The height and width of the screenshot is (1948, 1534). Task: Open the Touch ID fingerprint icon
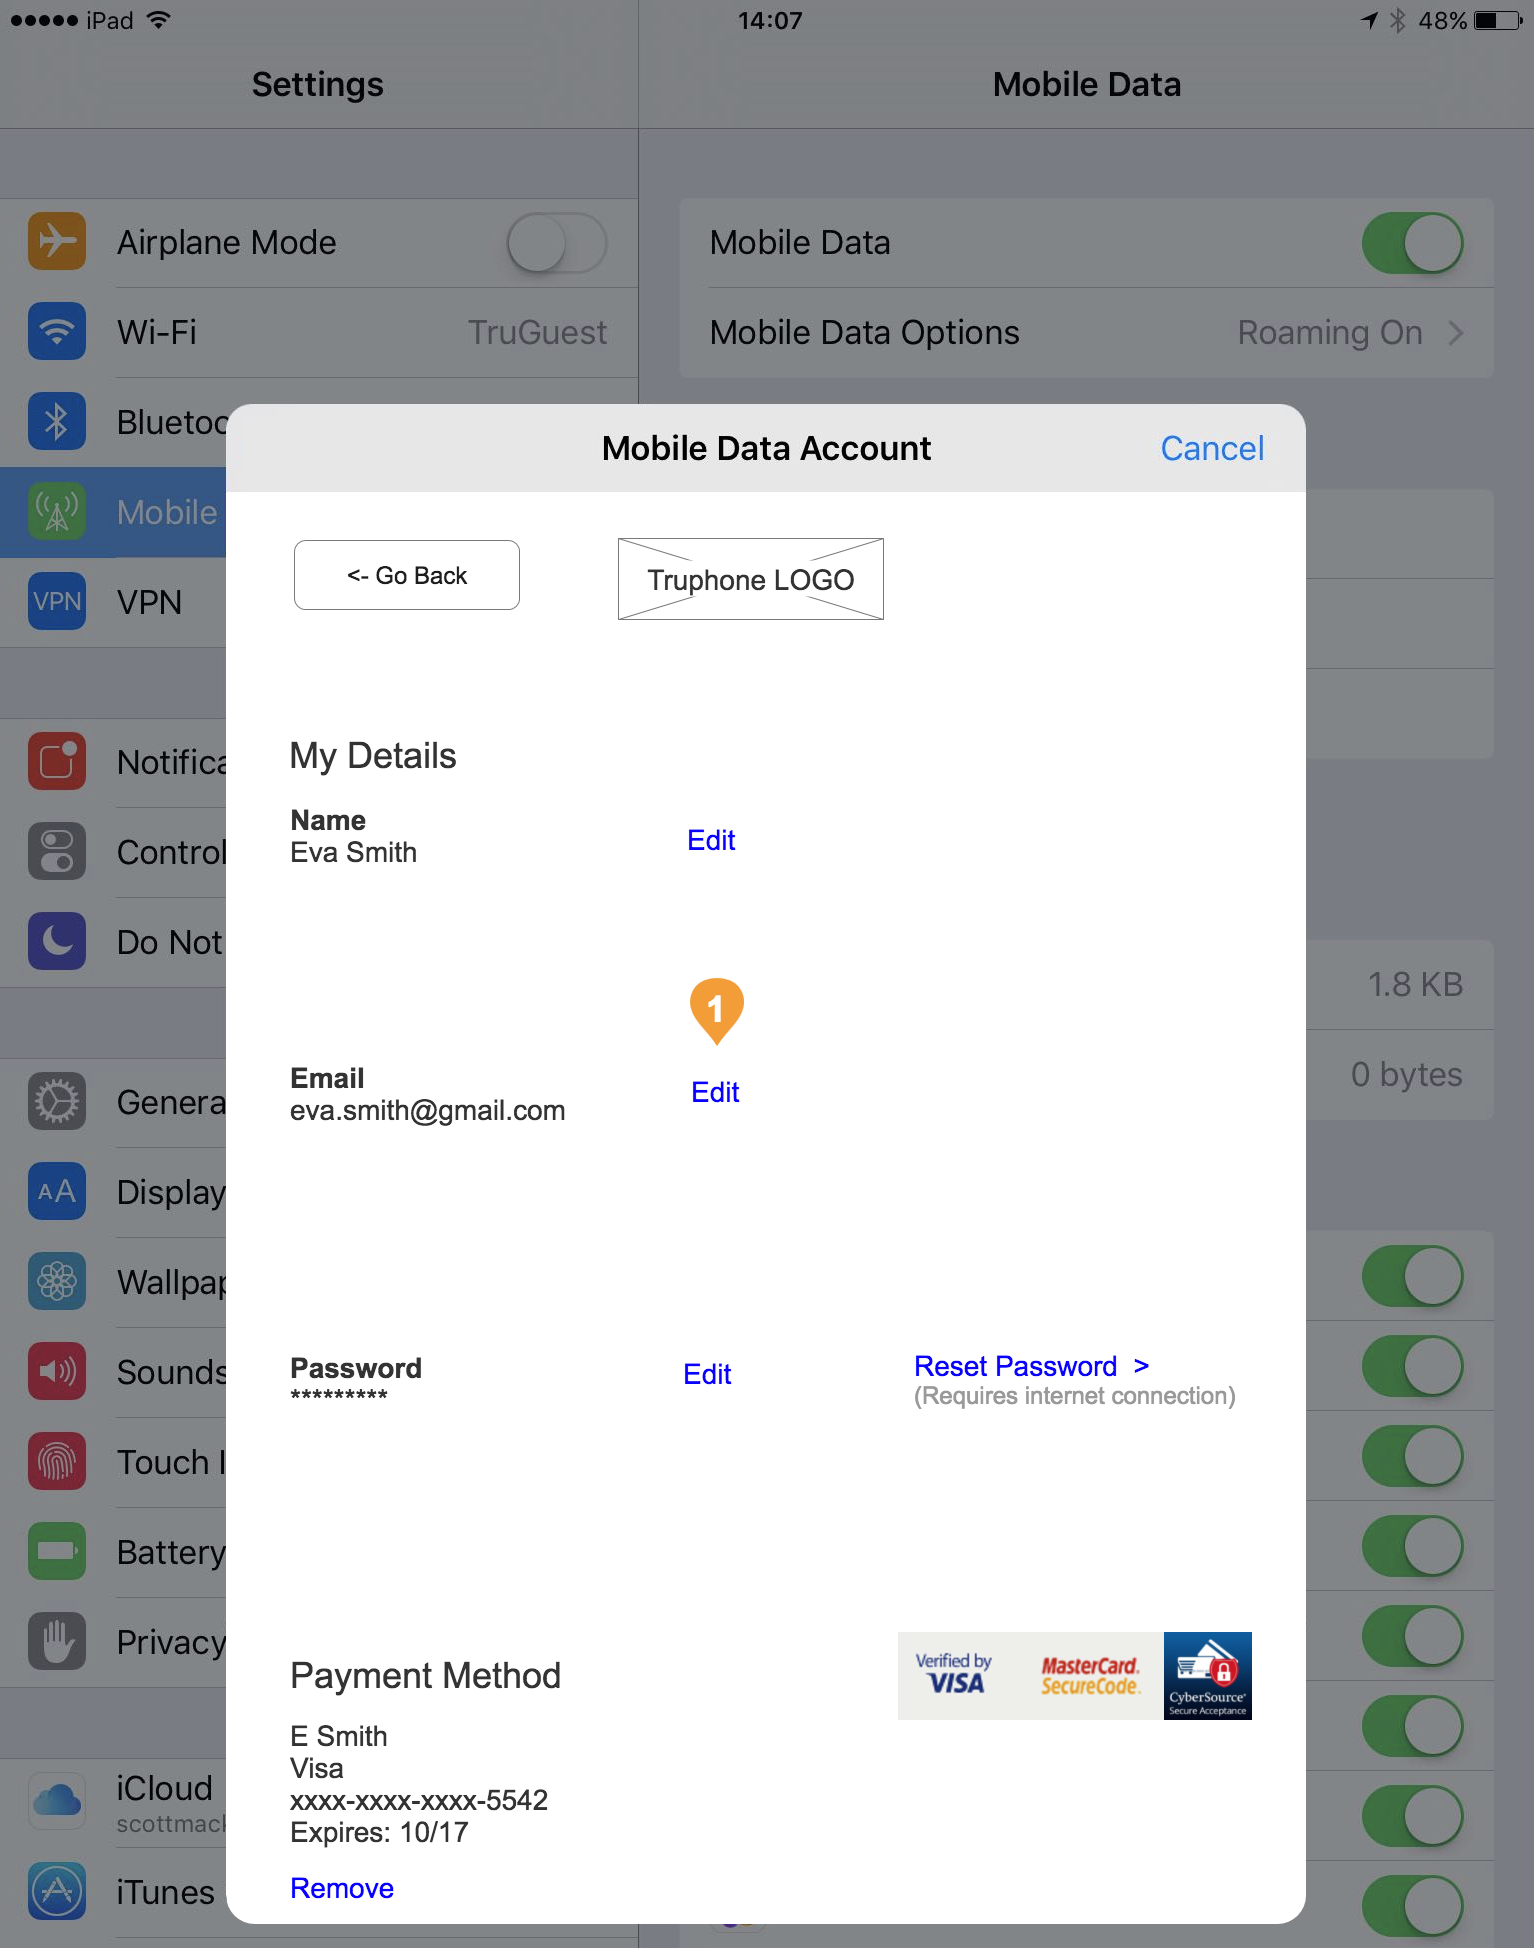point(57,1462)
